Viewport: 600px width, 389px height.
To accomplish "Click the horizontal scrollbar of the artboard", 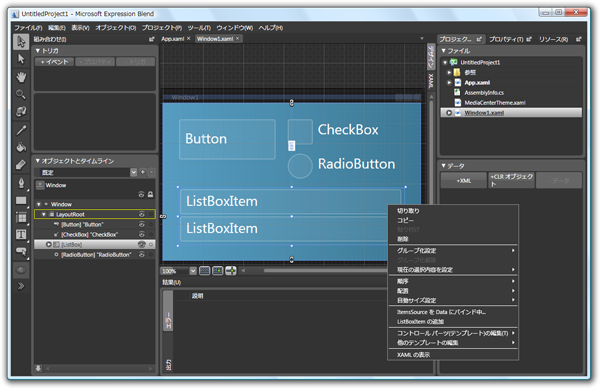I will (325, 270).
